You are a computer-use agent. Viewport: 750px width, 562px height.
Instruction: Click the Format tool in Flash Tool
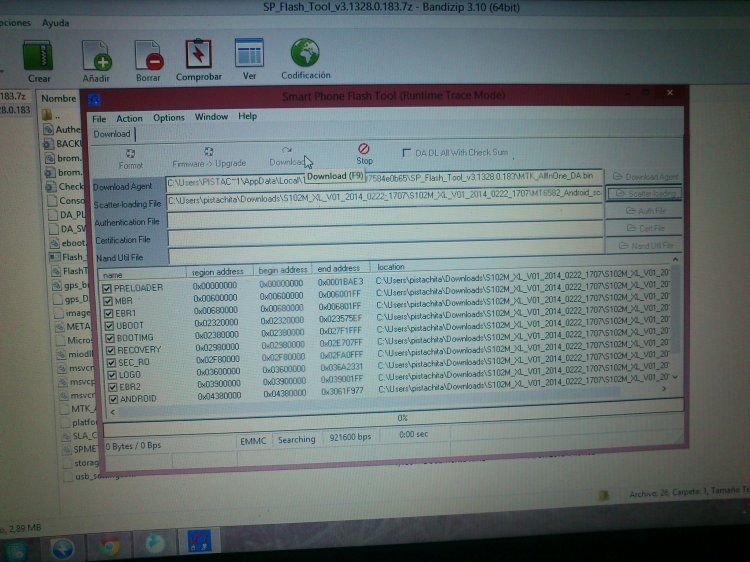pyautogui.click(x=131, y=159)
